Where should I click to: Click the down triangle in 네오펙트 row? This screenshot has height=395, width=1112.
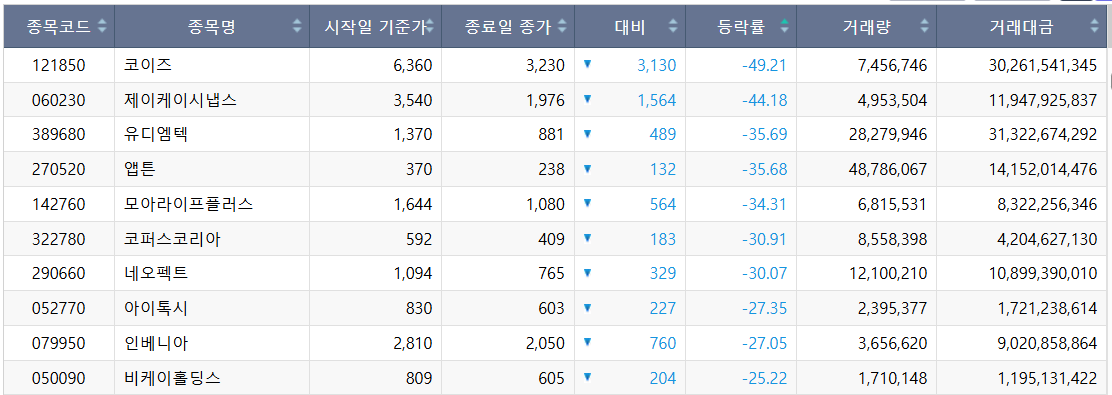point(587,273)
